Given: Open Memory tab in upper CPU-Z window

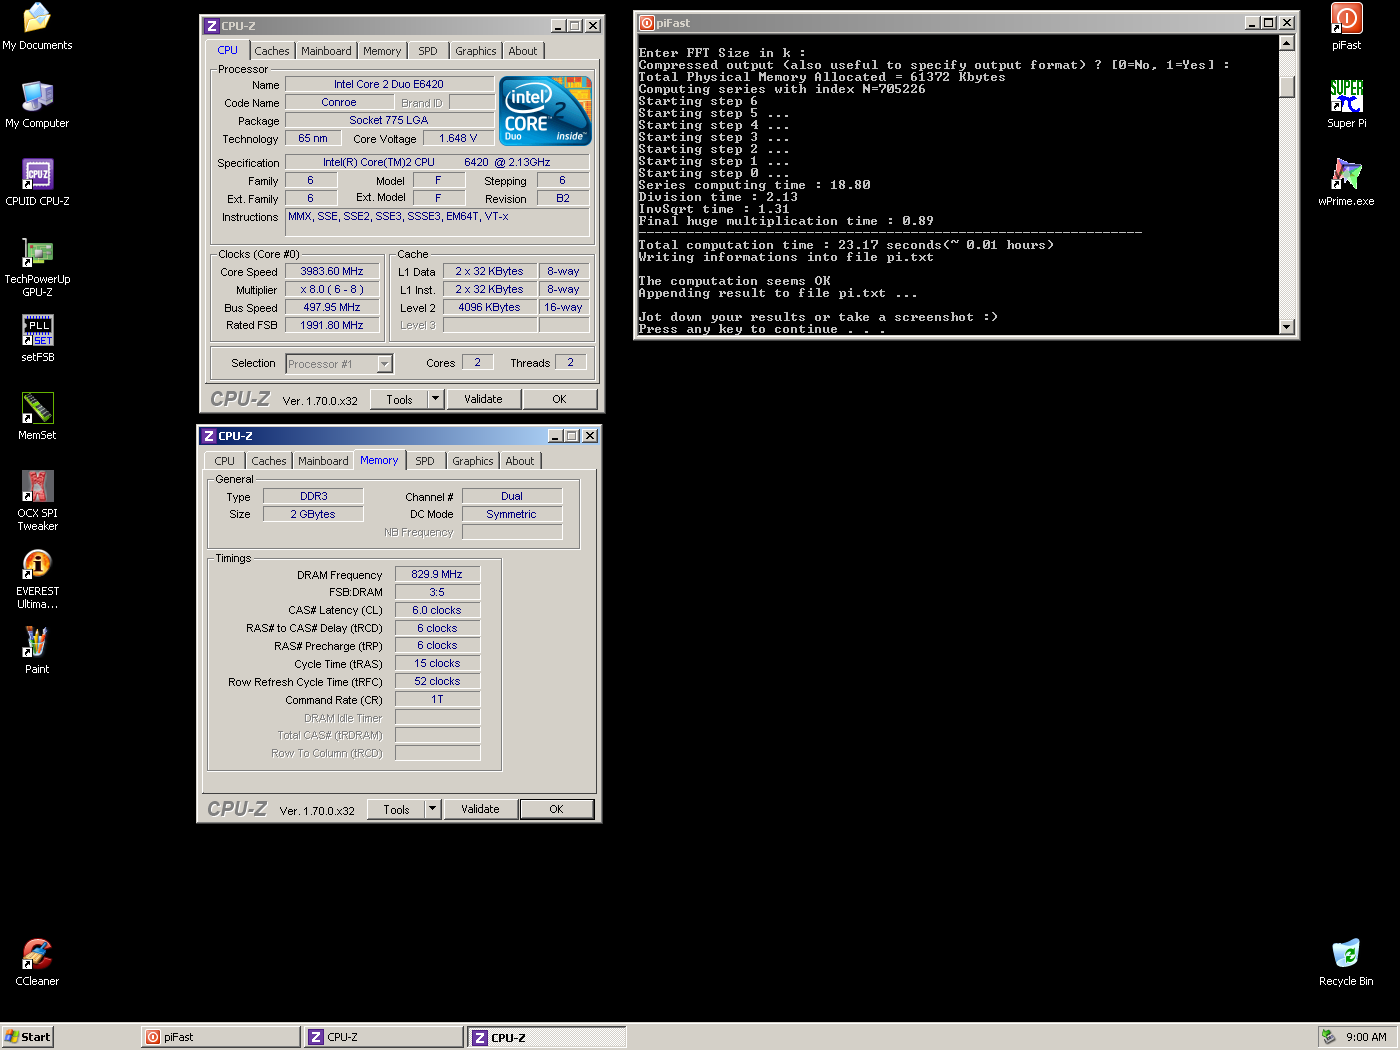Looking at the screenshot, I should 382,51.
